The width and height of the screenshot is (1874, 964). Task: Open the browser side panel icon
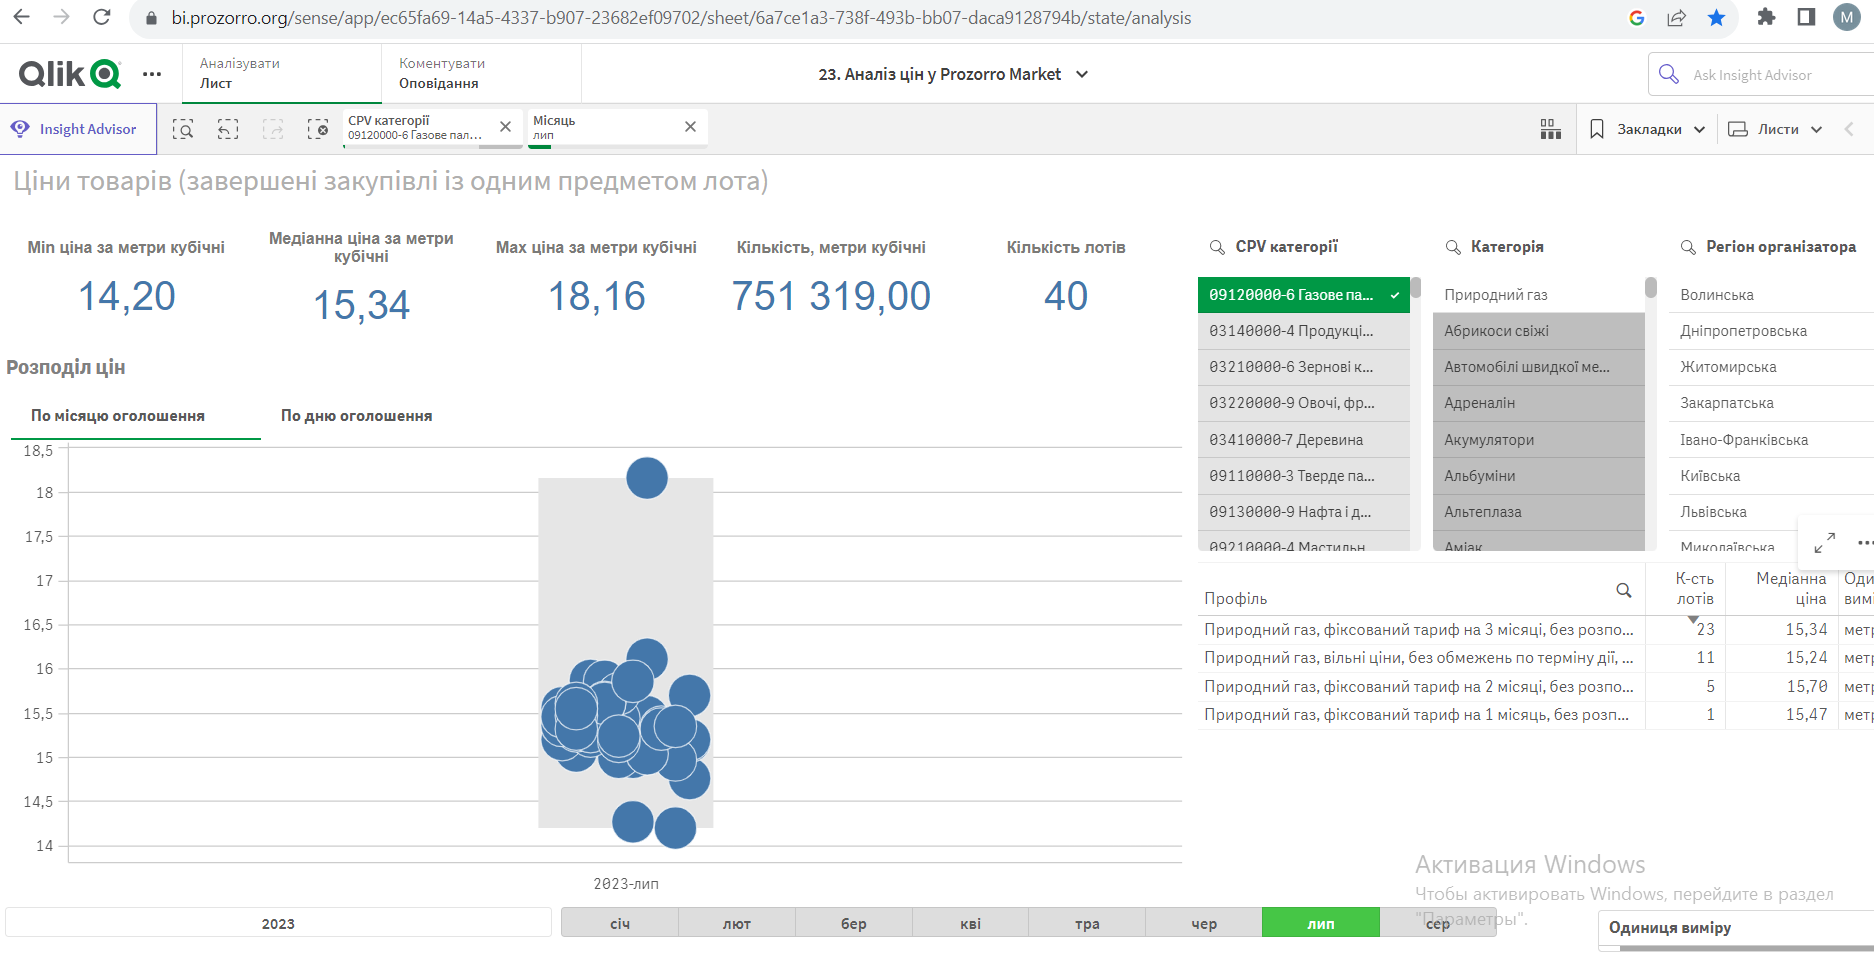(x=1806, y=17)
